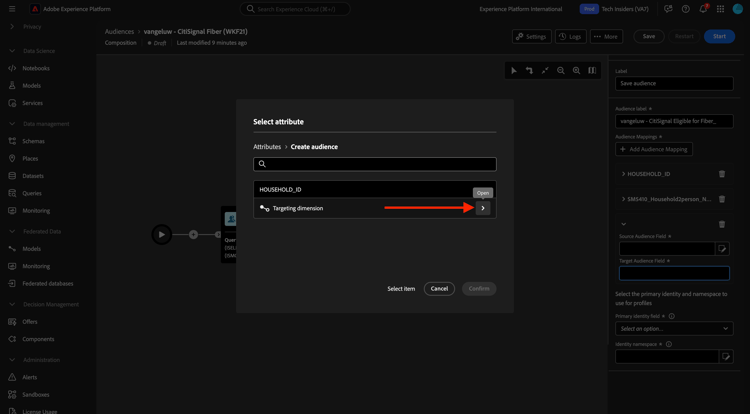Toggle the map view icon in canvas toolbar
The width and height of the screenshot is (750, 414).
point(592,70)
